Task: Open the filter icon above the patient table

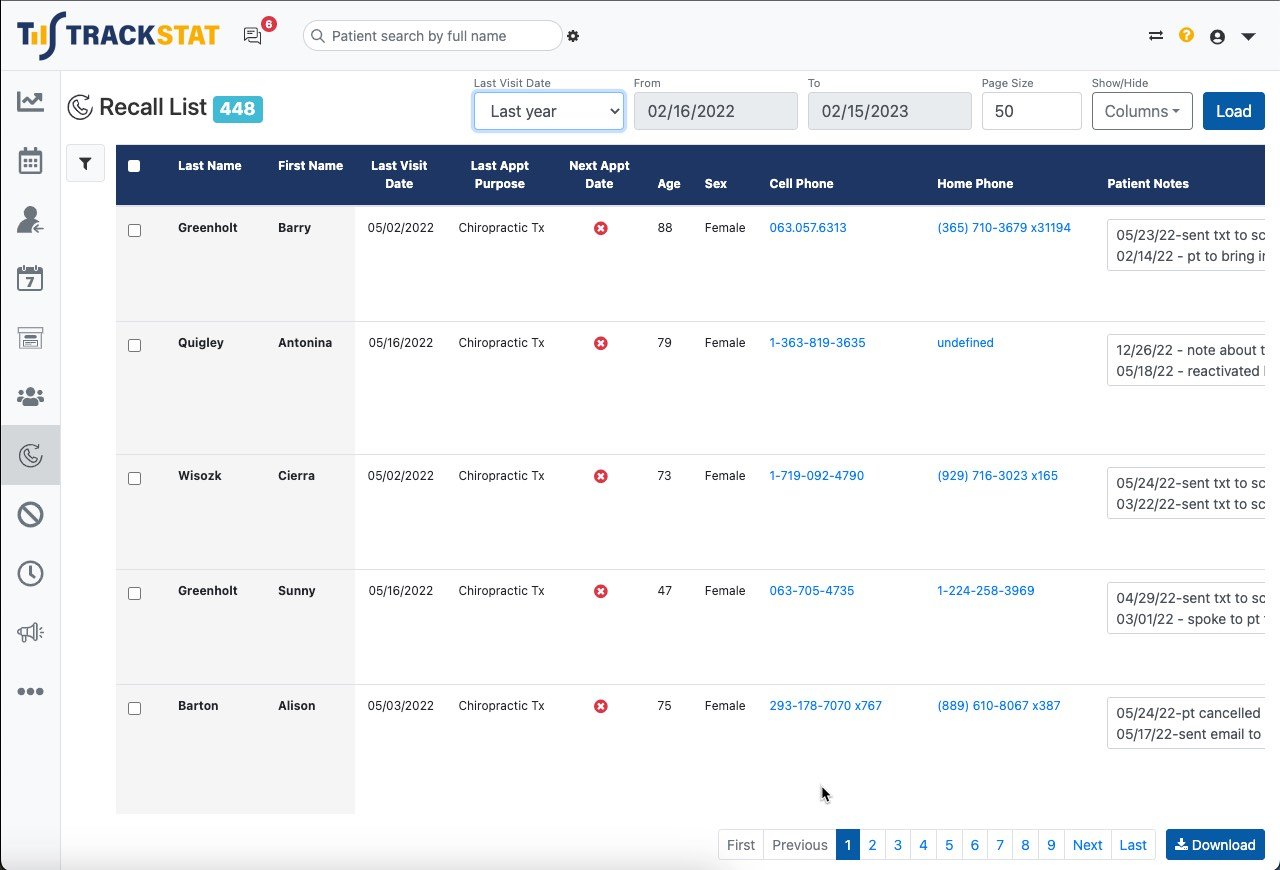Action: point(85,163)
